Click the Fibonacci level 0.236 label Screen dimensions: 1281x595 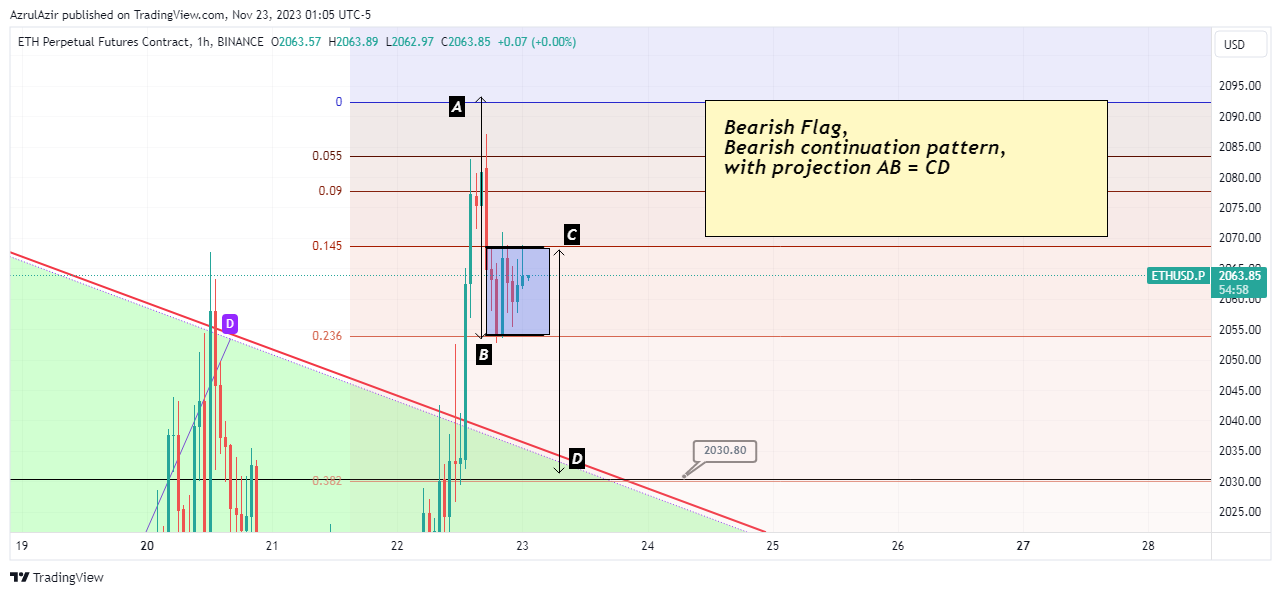coord(327,336)
